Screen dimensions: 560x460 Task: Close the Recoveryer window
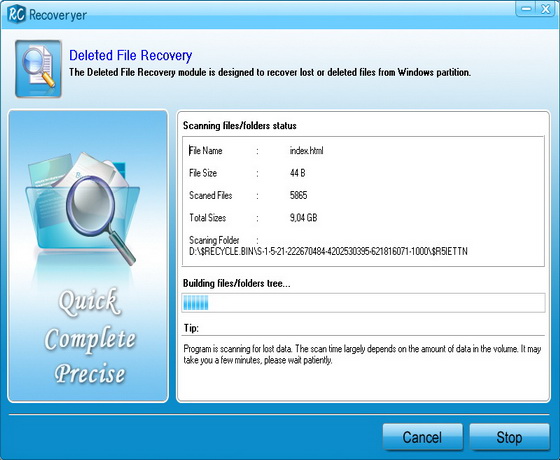coord(546,9)
